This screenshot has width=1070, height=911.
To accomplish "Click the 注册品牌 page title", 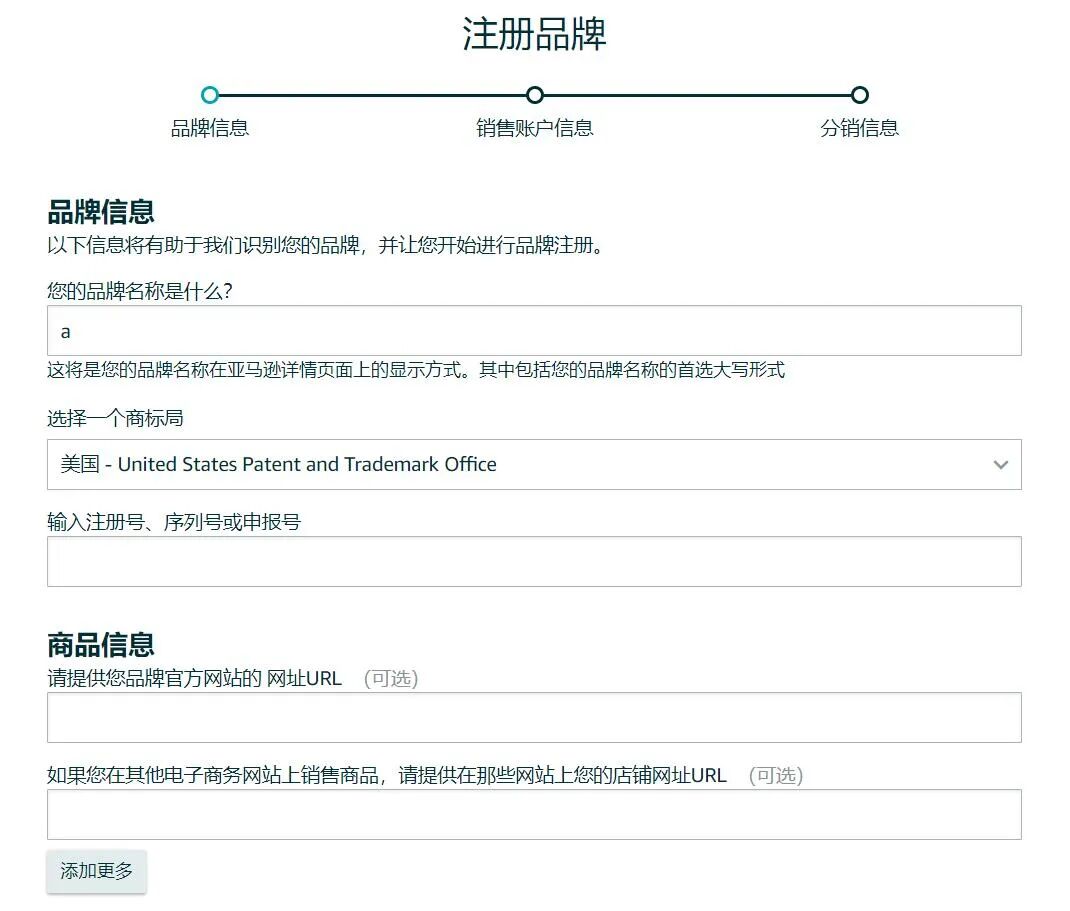I will (x=534, y=33).
